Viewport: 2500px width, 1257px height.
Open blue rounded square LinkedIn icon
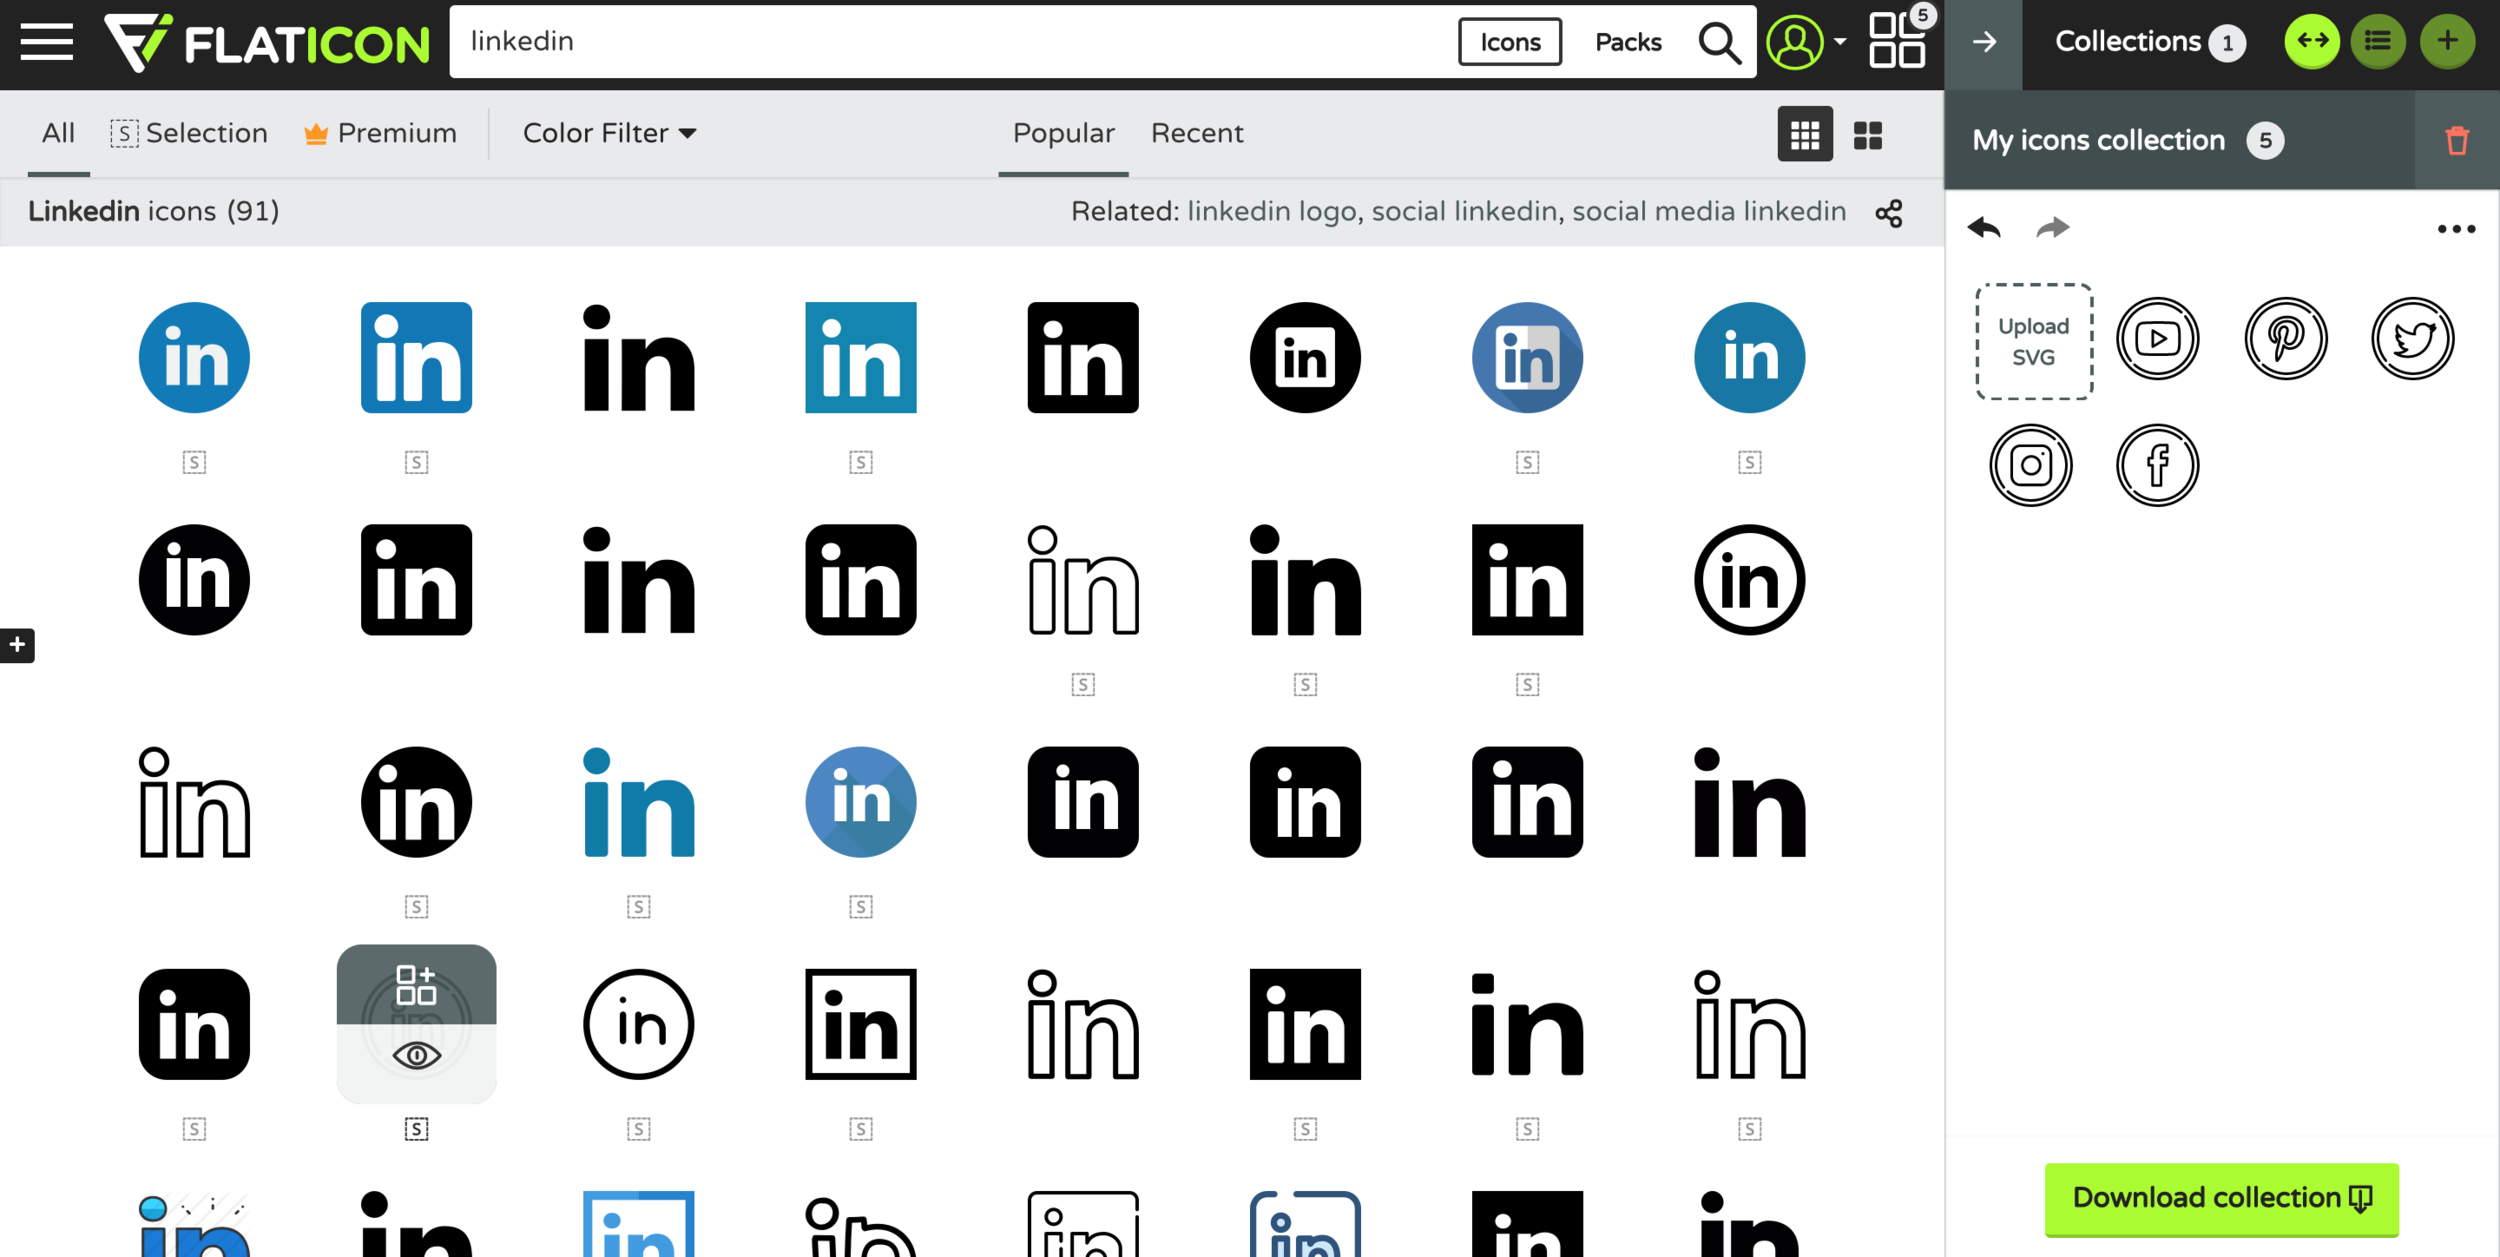416,358
